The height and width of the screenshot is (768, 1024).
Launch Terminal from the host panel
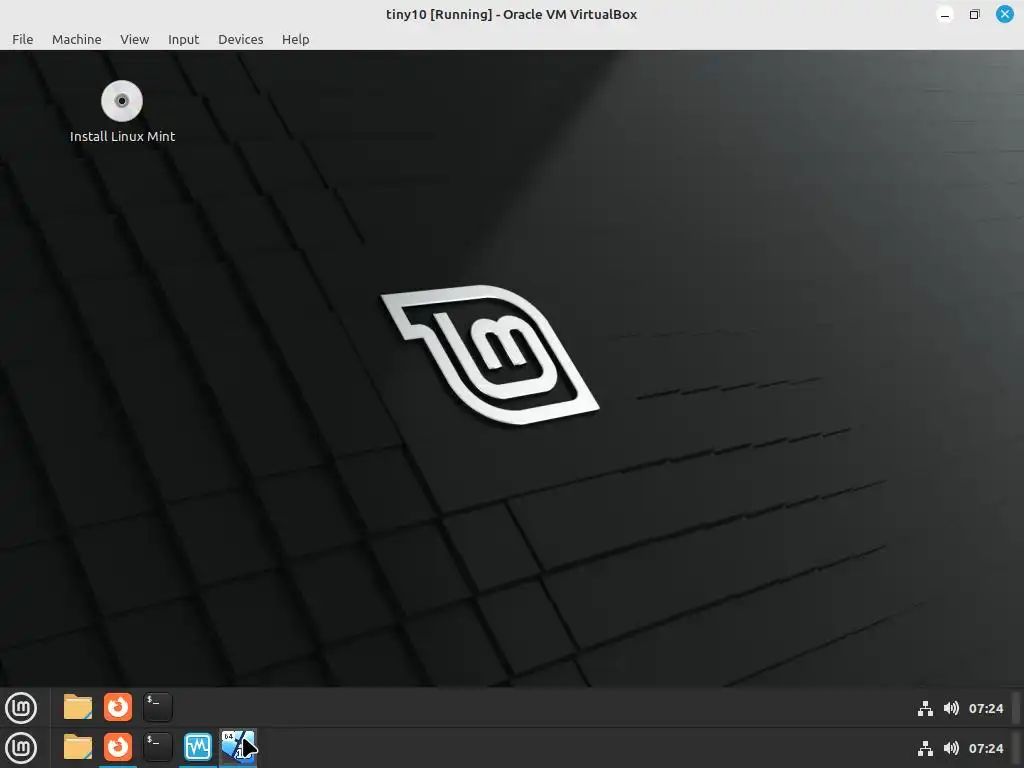pos(157,747)
